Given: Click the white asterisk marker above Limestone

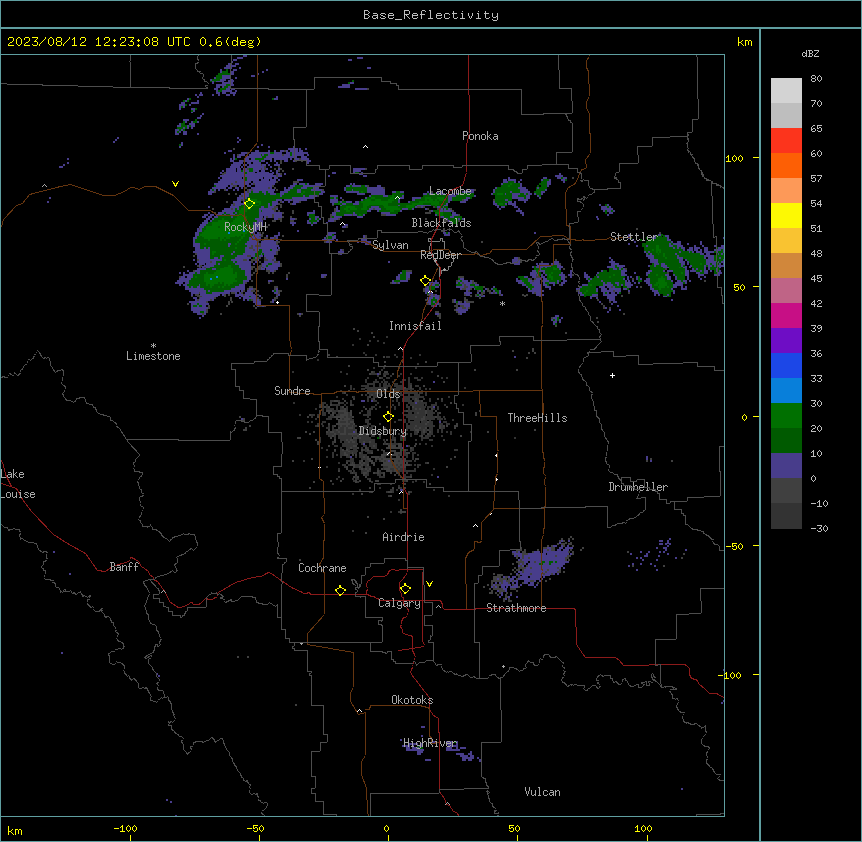Looking at the screenshot, I should click(153, 346).
